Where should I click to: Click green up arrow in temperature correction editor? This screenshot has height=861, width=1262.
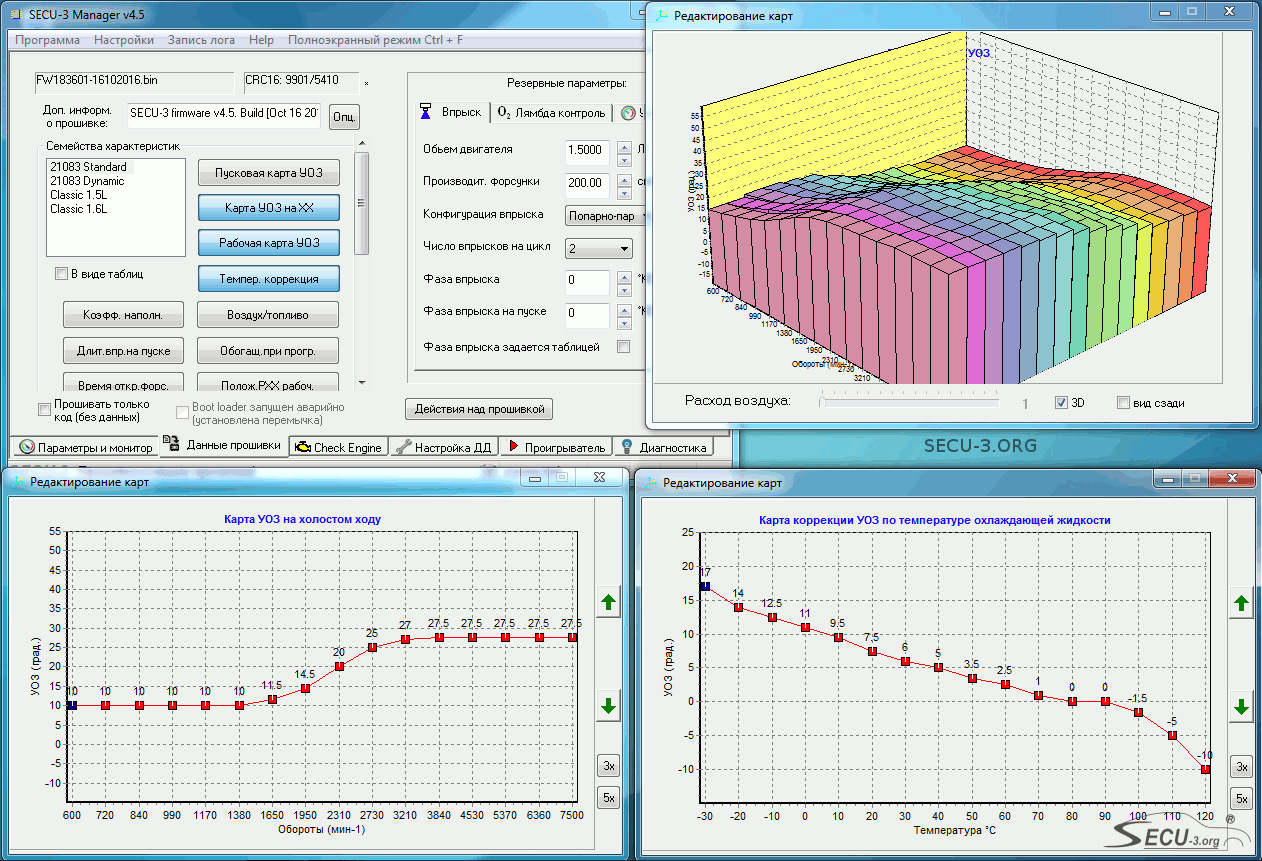point(1241,603)
